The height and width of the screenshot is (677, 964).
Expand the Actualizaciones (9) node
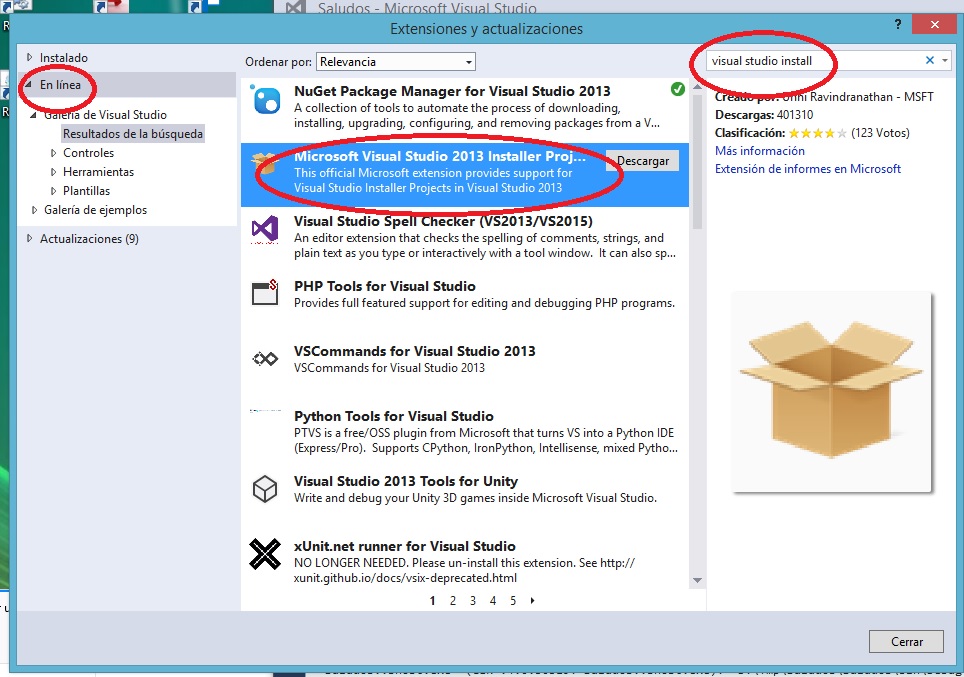[x=29, y=239]
